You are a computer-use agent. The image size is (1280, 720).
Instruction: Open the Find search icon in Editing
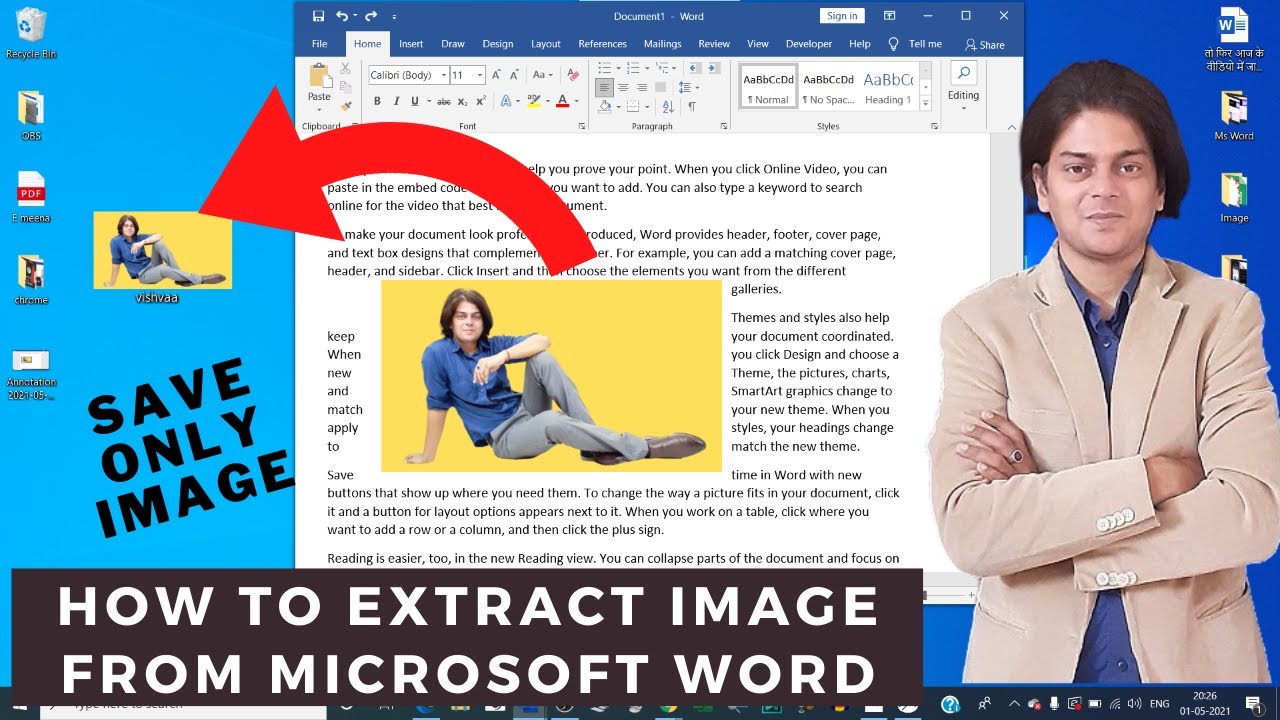(963, 74)
